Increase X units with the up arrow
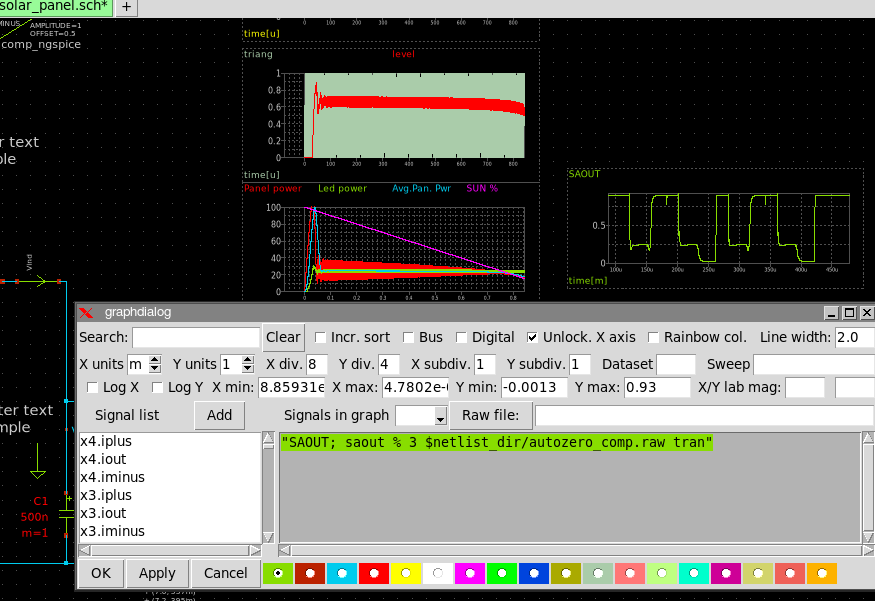This screenshot has width=875, height=601. 154,359
